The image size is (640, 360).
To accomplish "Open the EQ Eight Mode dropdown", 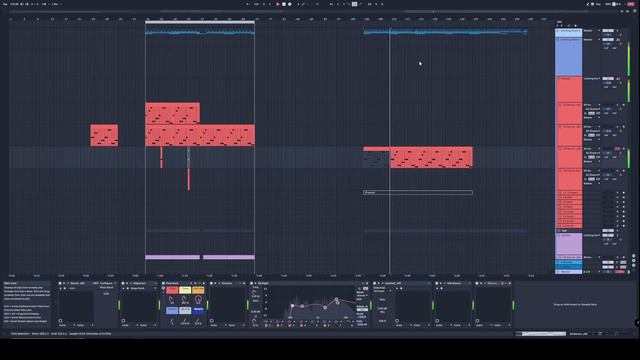I will coord(362,296).
